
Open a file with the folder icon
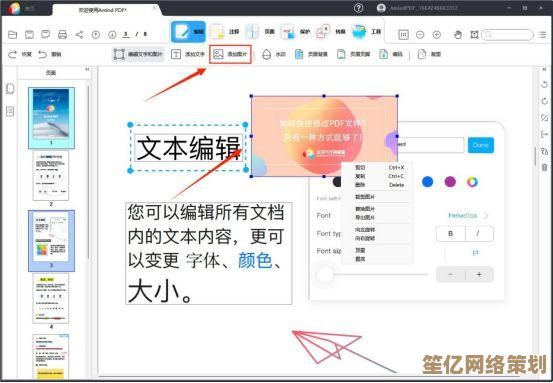coord(13,35)
